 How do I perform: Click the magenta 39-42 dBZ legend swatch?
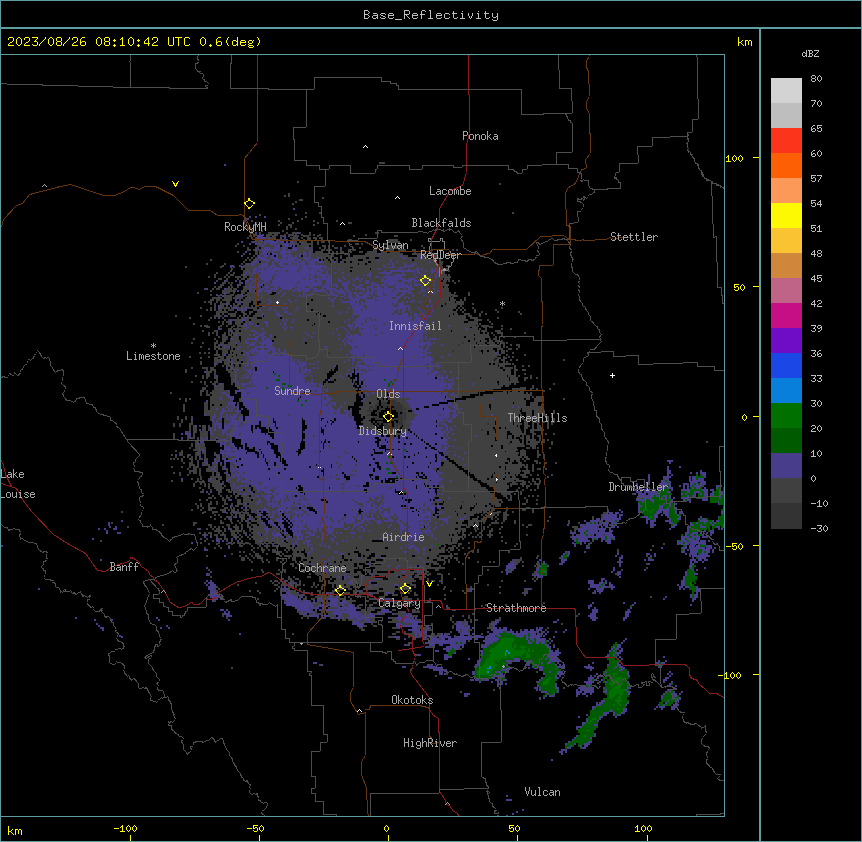tap(786, 315)
